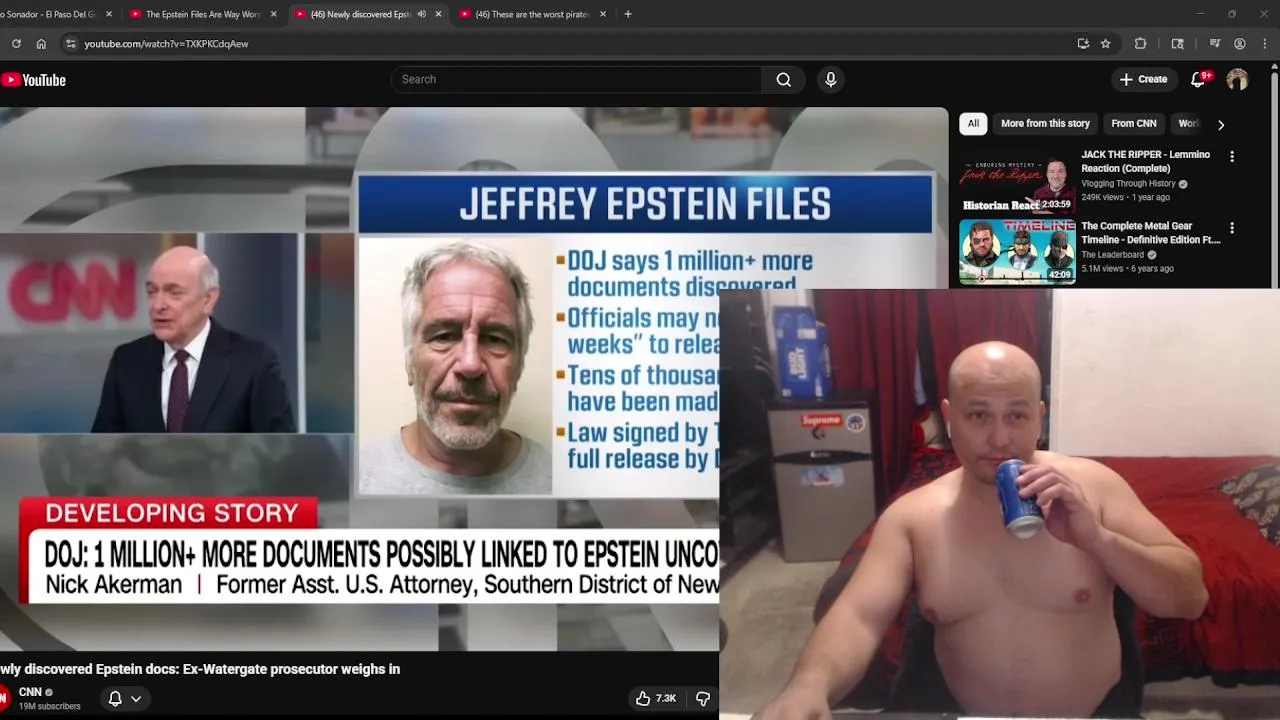Click JACK THE RIPPER video thumbnail
Image resolution: width=1280 pixels, height=720 pixels.
(1016, 181)
